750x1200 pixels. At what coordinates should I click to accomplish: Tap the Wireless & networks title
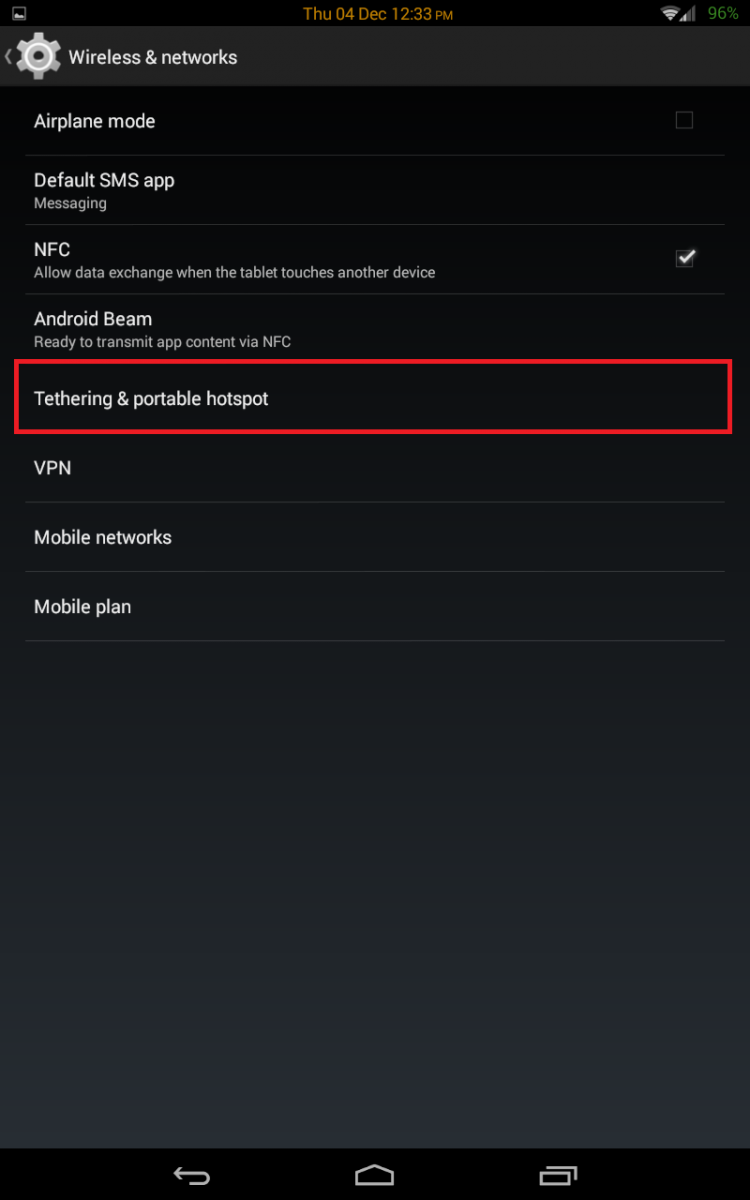pyautogui.click(x=153, y=57)
